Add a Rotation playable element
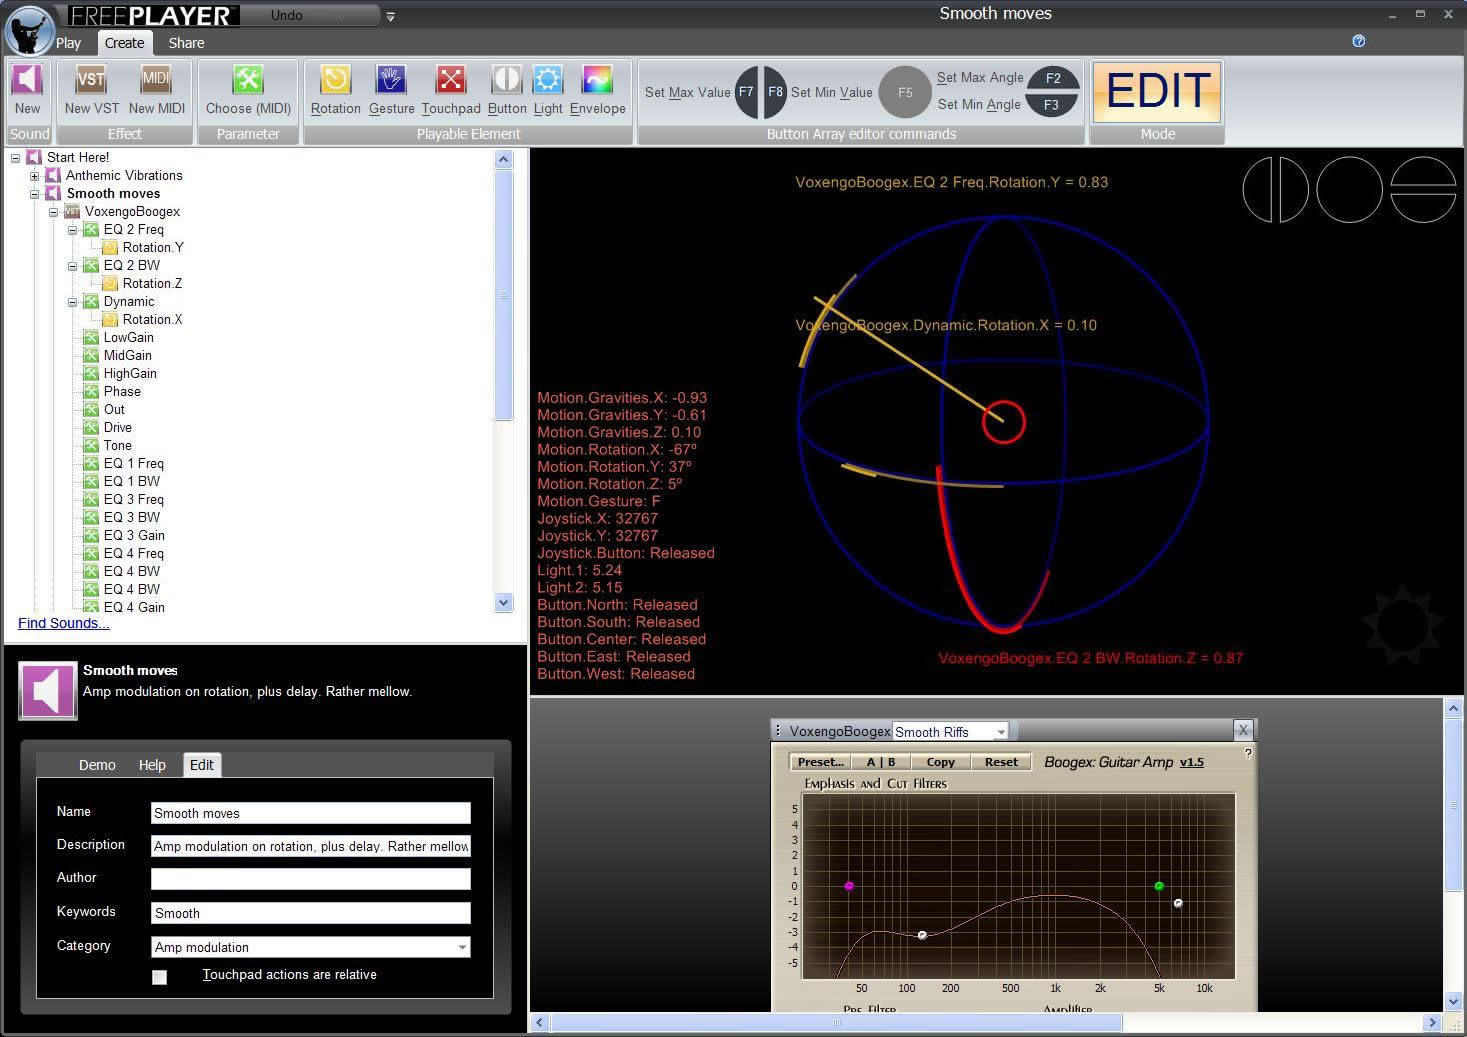 pos(335,81)
